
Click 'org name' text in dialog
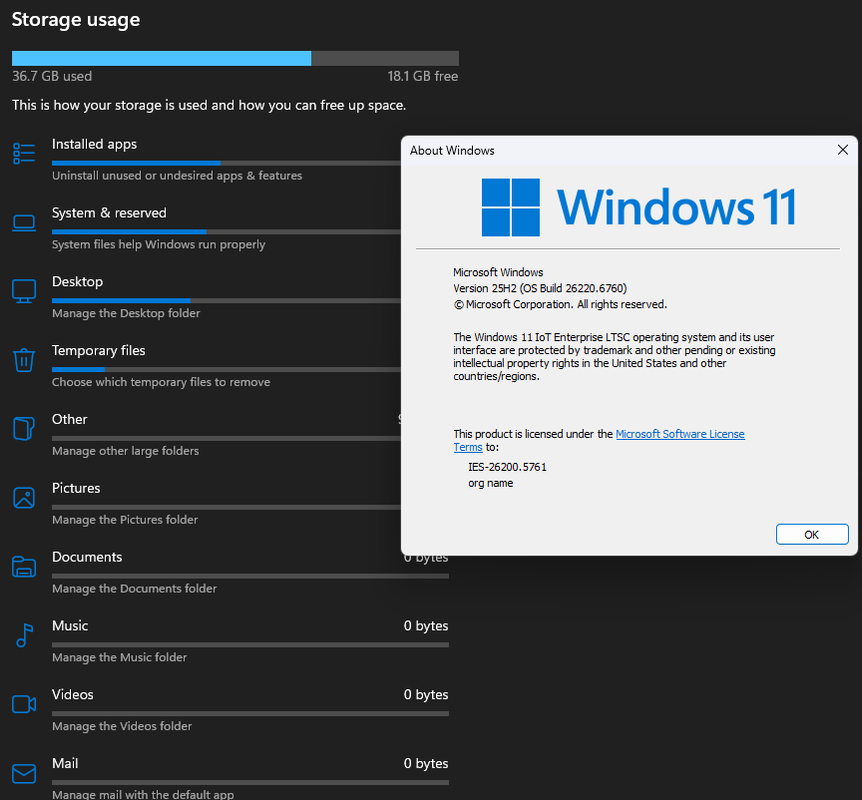(490, 483)
